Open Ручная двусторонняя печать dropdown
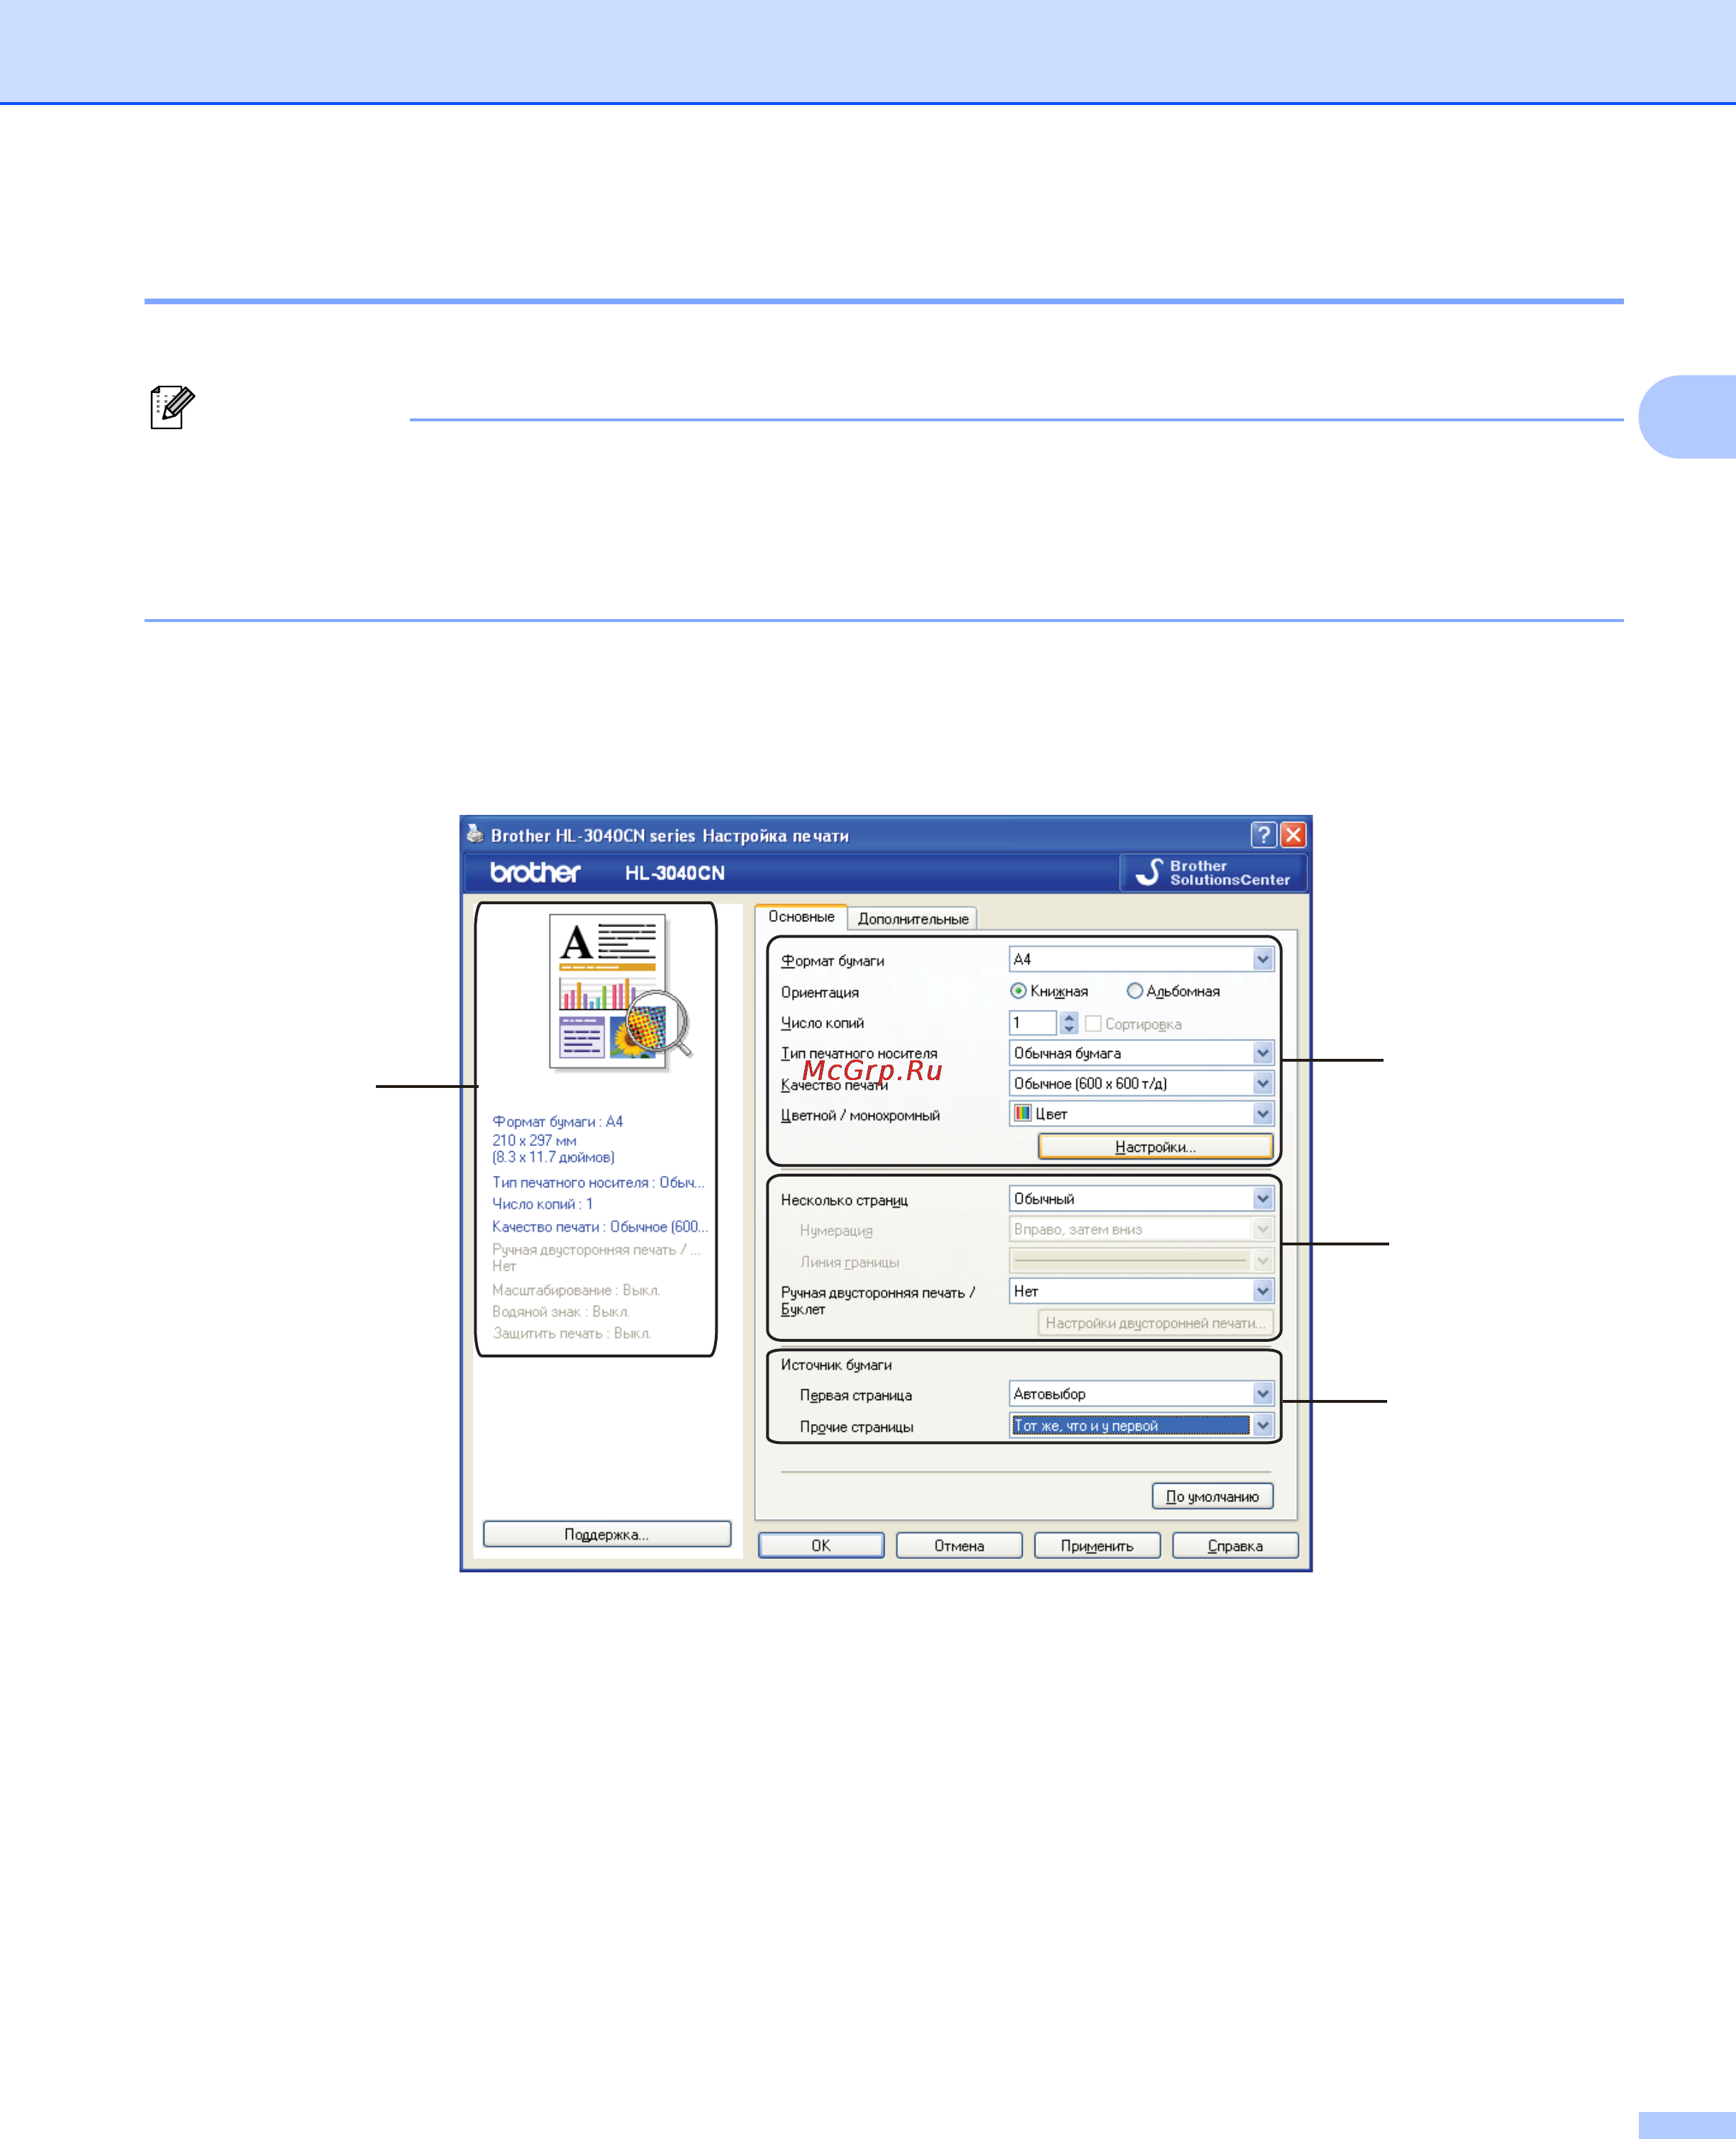The width and height of the screenshot is (1736, 2139). coord(1141,1292)
